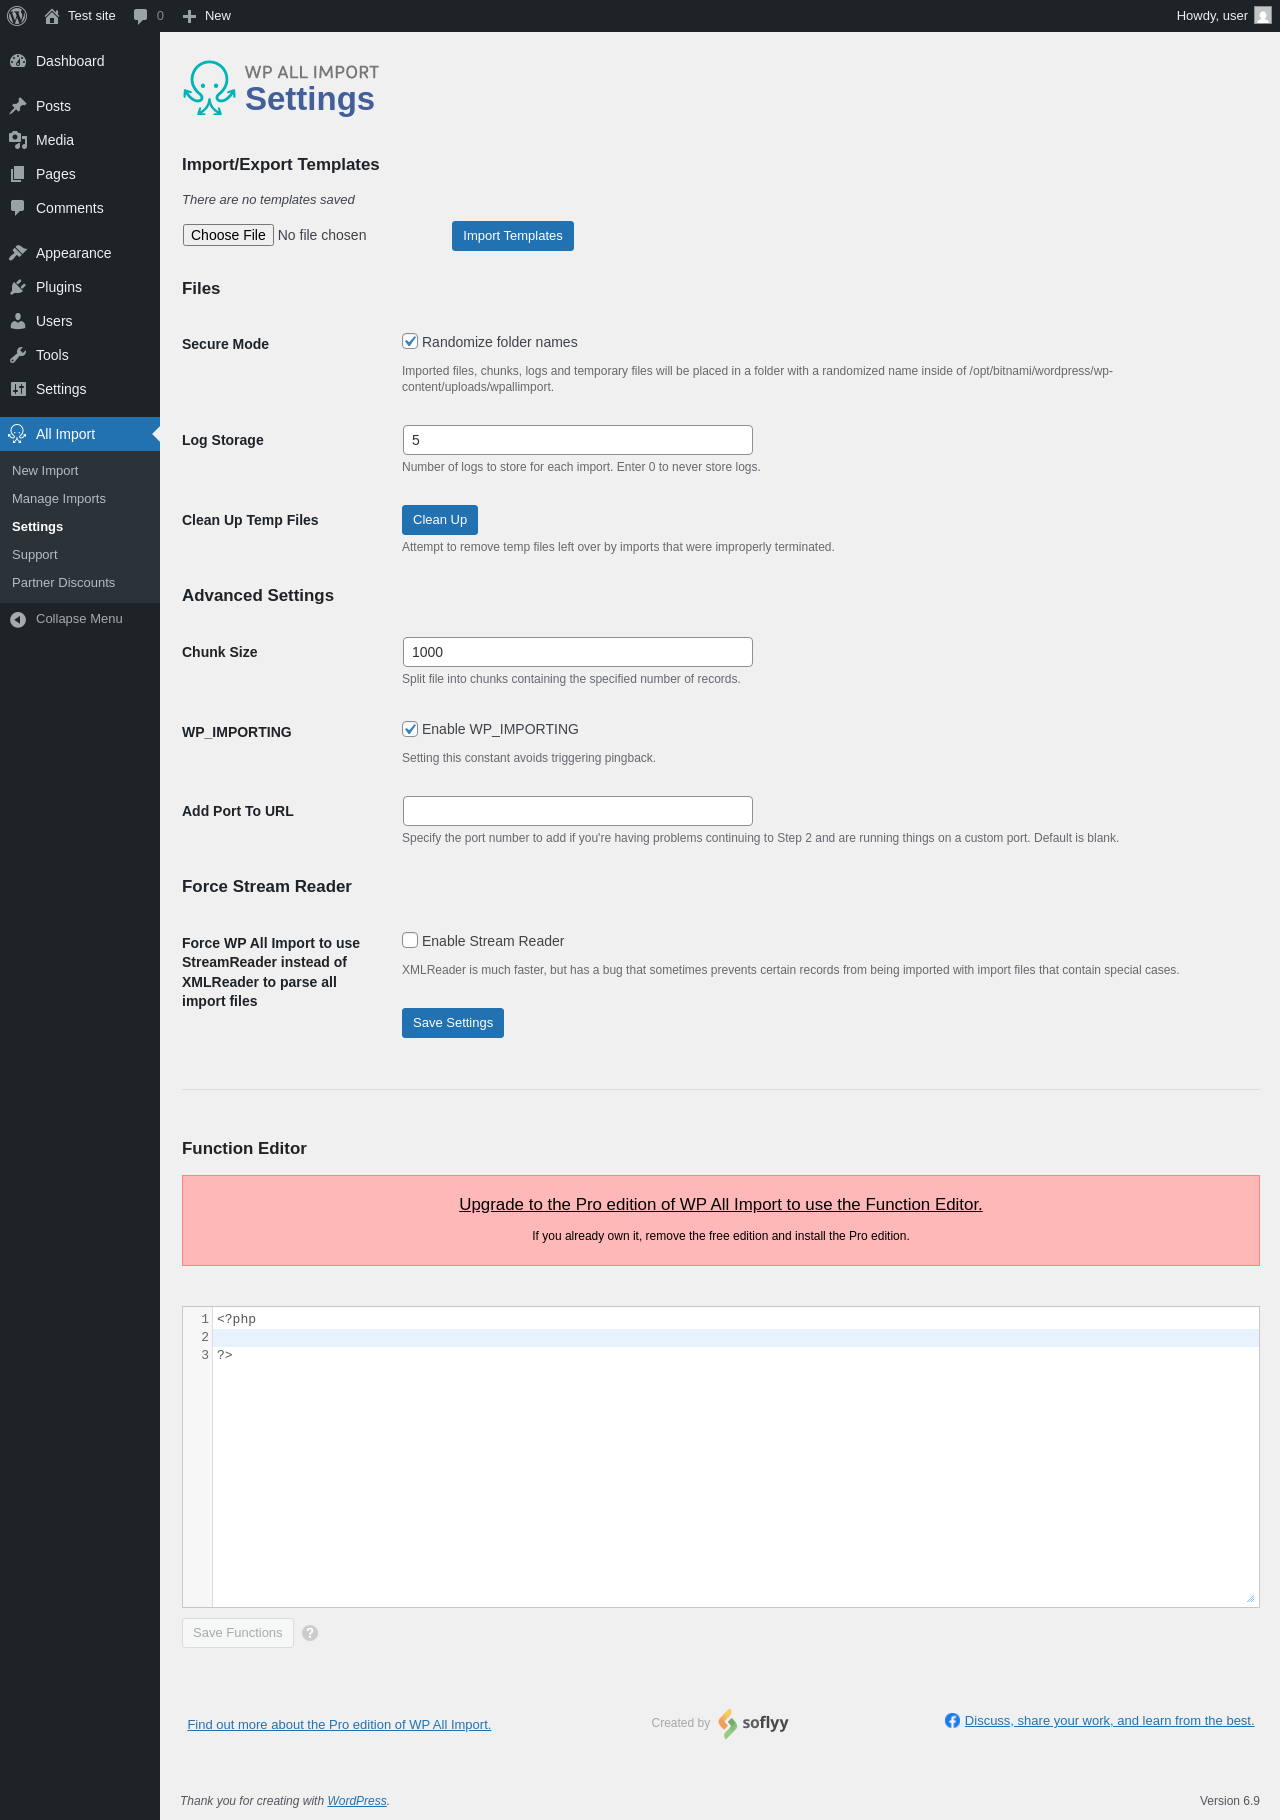This screenshot has width=1280, height=1820.
Task: Click the WordPress logo icon
Action: 17,16
